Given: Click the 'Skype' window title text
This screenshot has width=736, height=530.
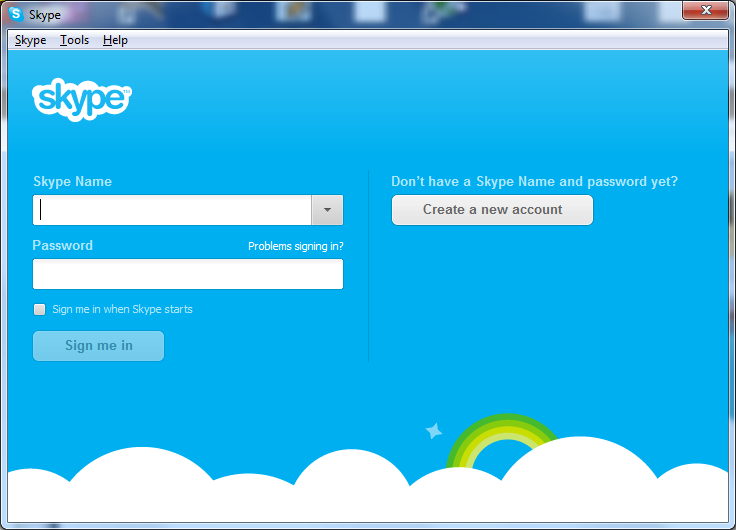Looking at the screenshot, I should 45,15.
